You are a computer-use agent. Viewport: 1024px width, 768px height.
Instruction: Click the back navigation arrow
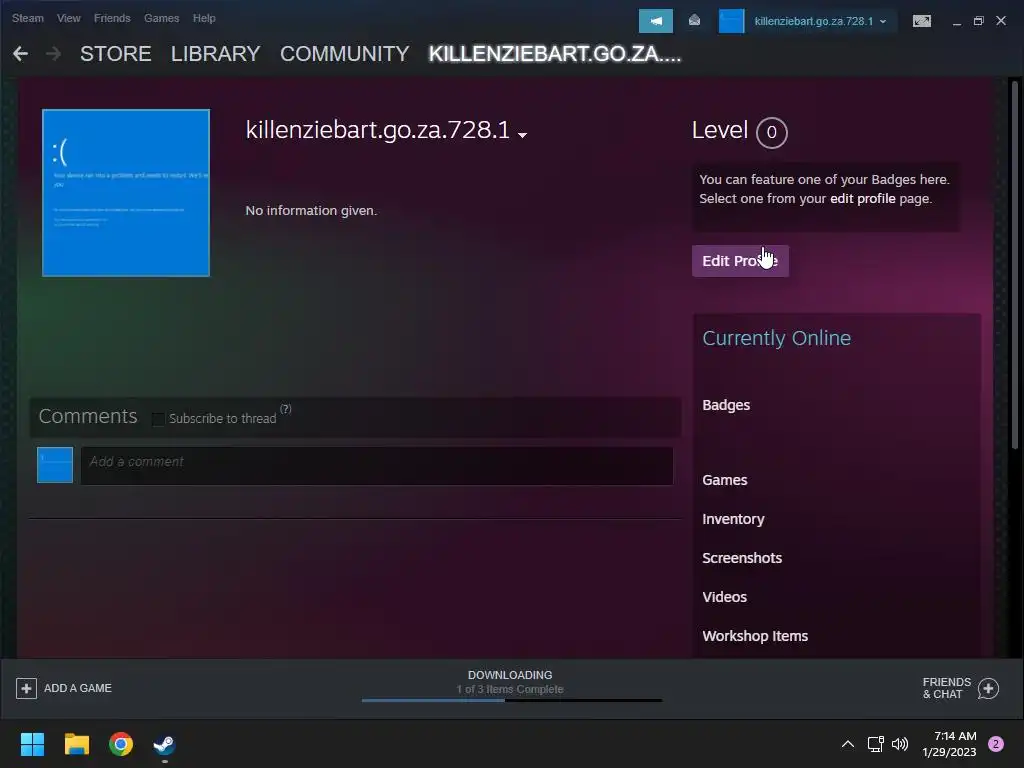pos(20,54)
